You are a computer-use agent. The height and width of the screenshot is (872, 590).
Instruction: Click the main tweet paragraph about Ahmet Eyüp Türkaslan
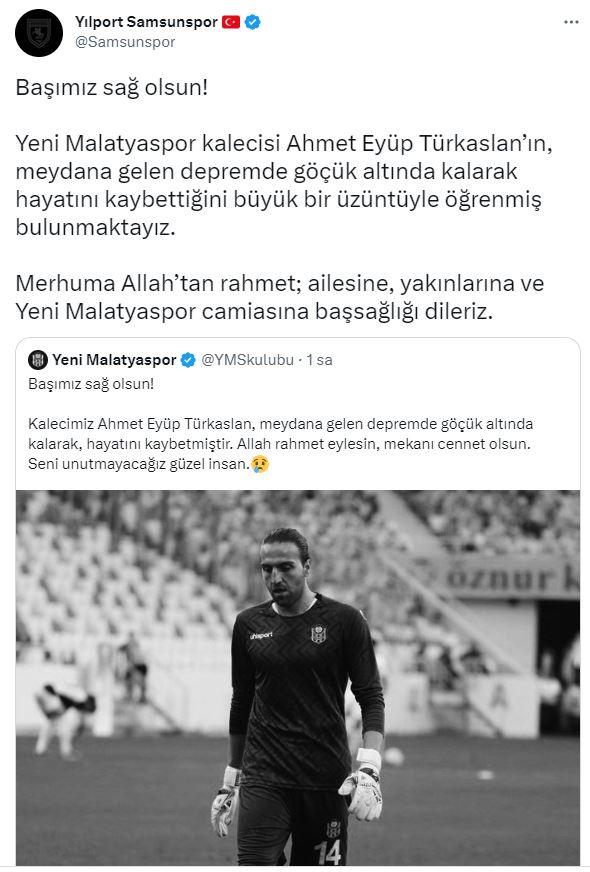[284, 185]
